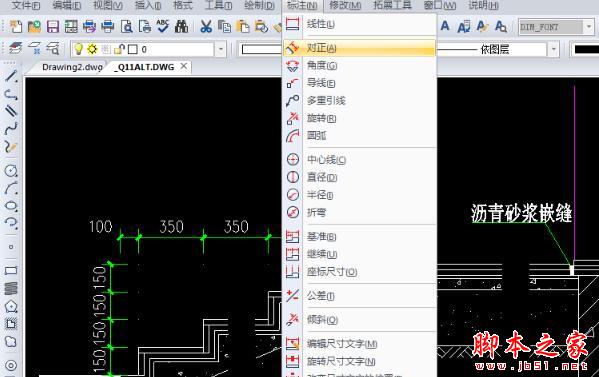Image resolution: width=599 pixels, height=377 pixels.
Task: Expand the layer 0 dropdown arrow
Action: (220, 49)
